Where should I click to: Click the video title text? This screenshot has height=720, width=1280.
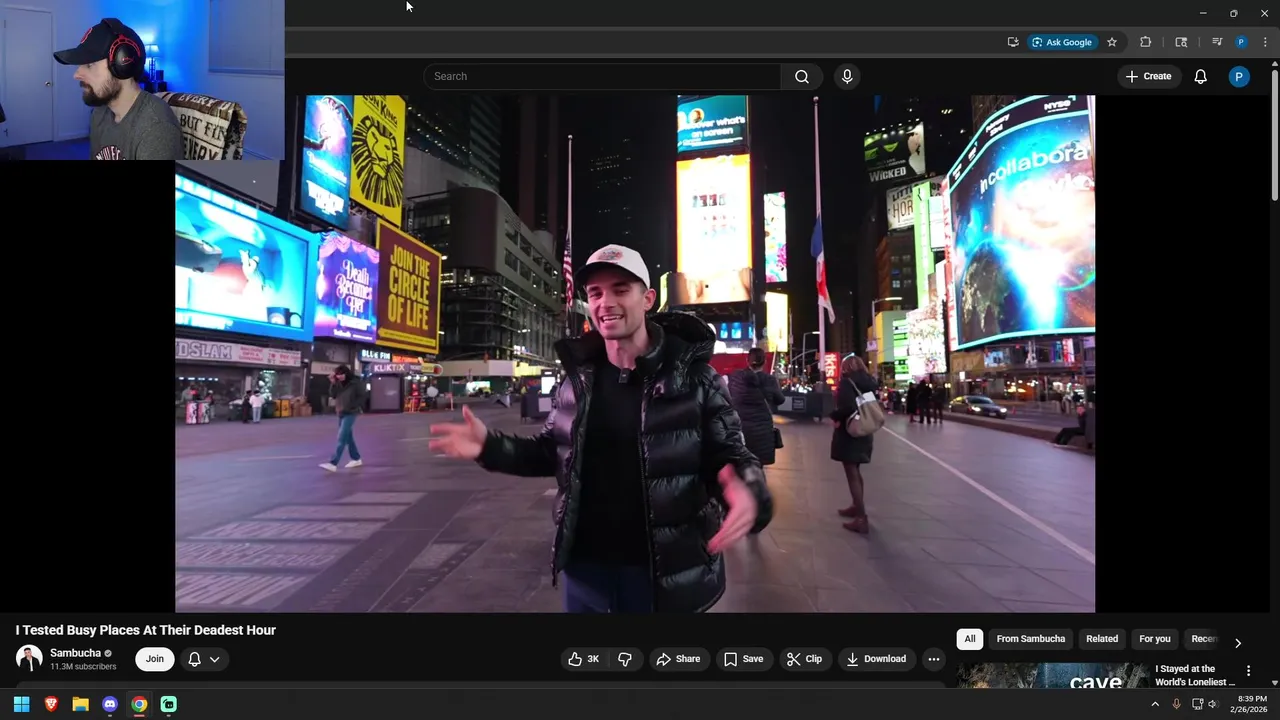(145, 630)
